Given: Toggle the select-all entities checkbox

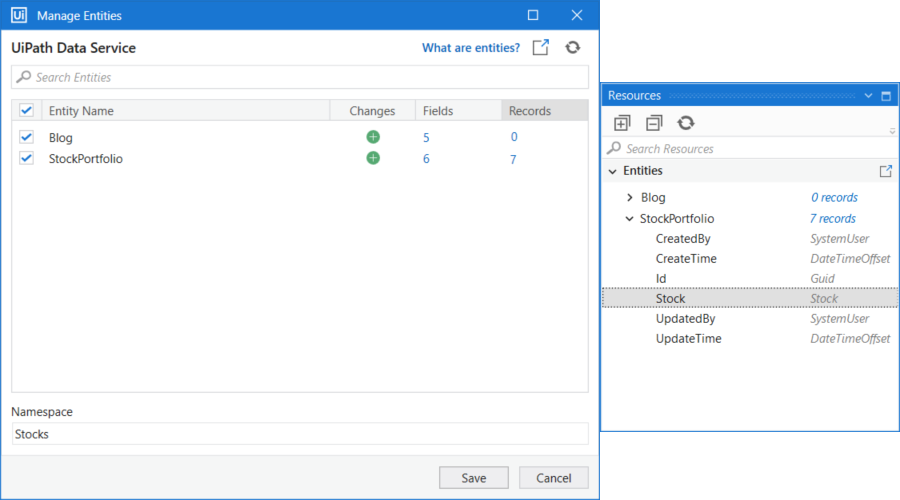Looking at the screenshot, I should click(x=26, y=110).
